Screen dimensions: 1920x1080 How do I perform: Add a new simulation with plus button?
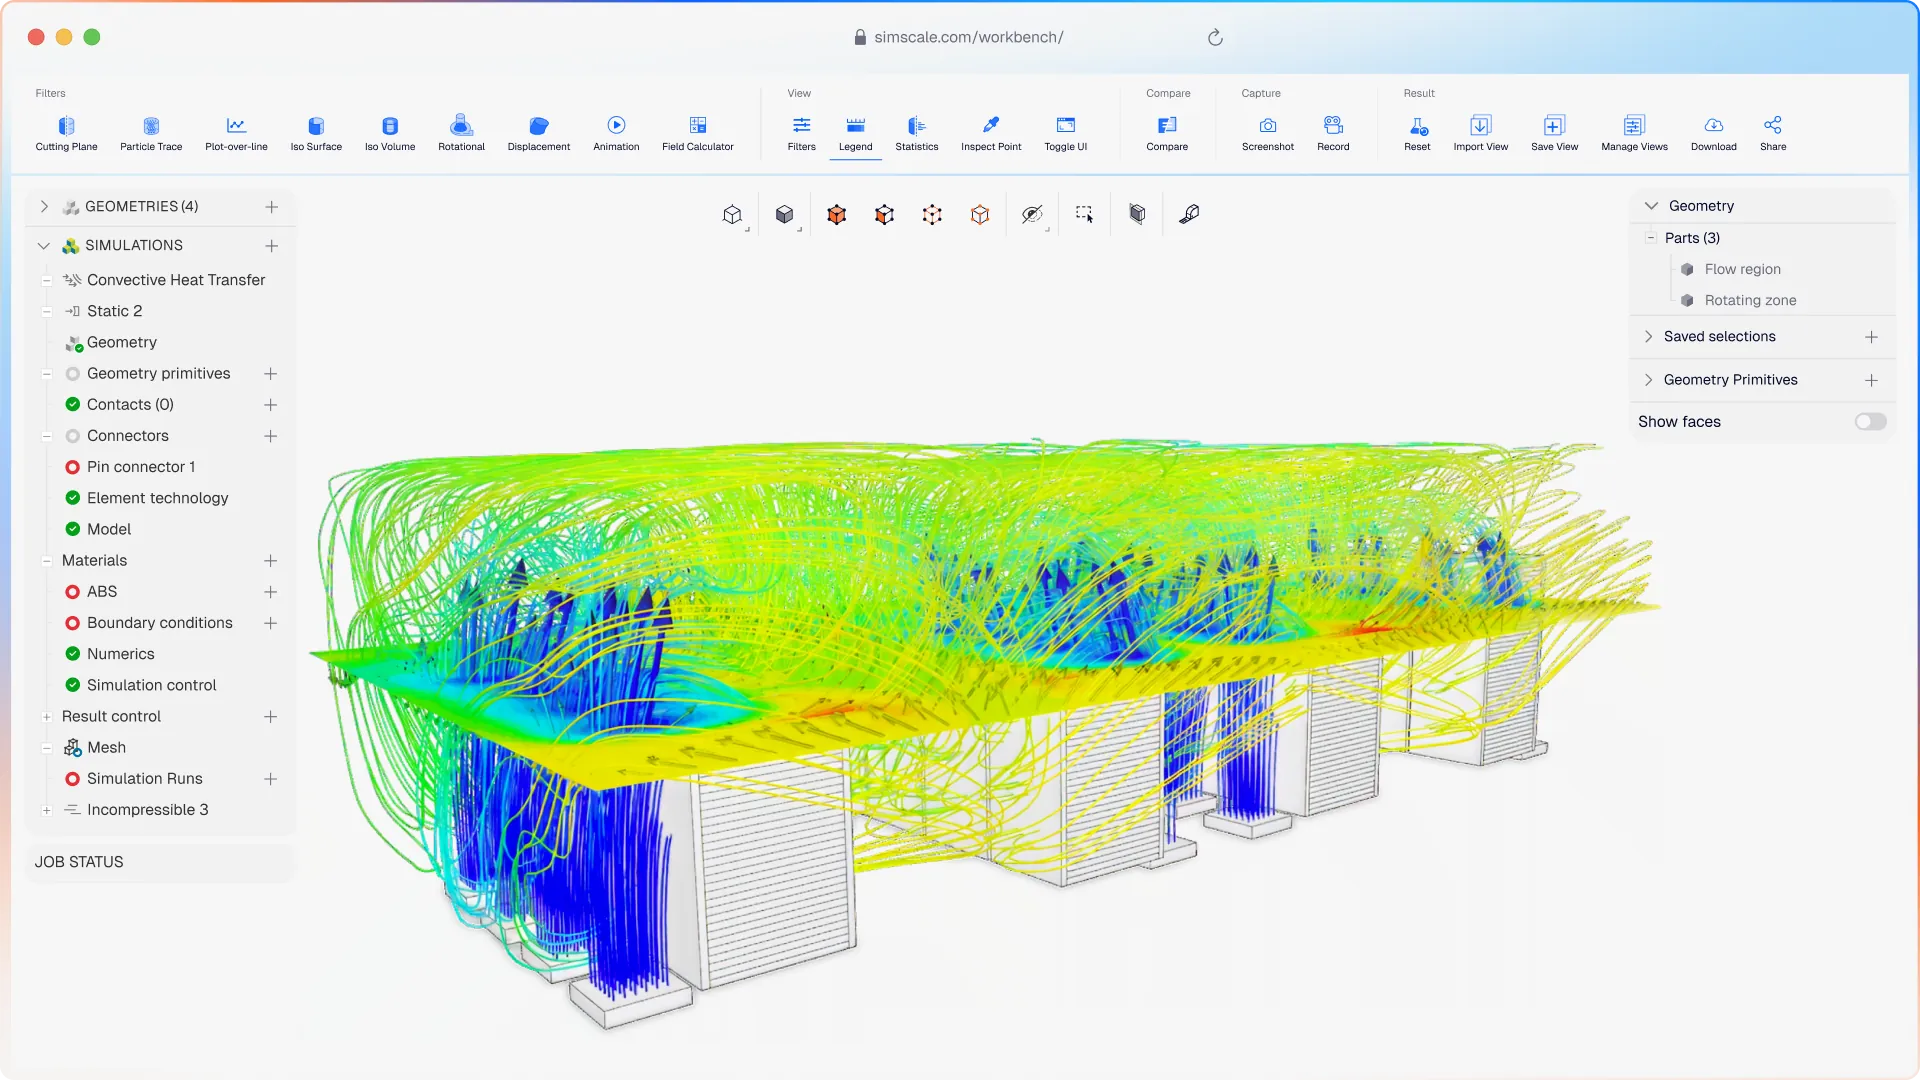271,245
